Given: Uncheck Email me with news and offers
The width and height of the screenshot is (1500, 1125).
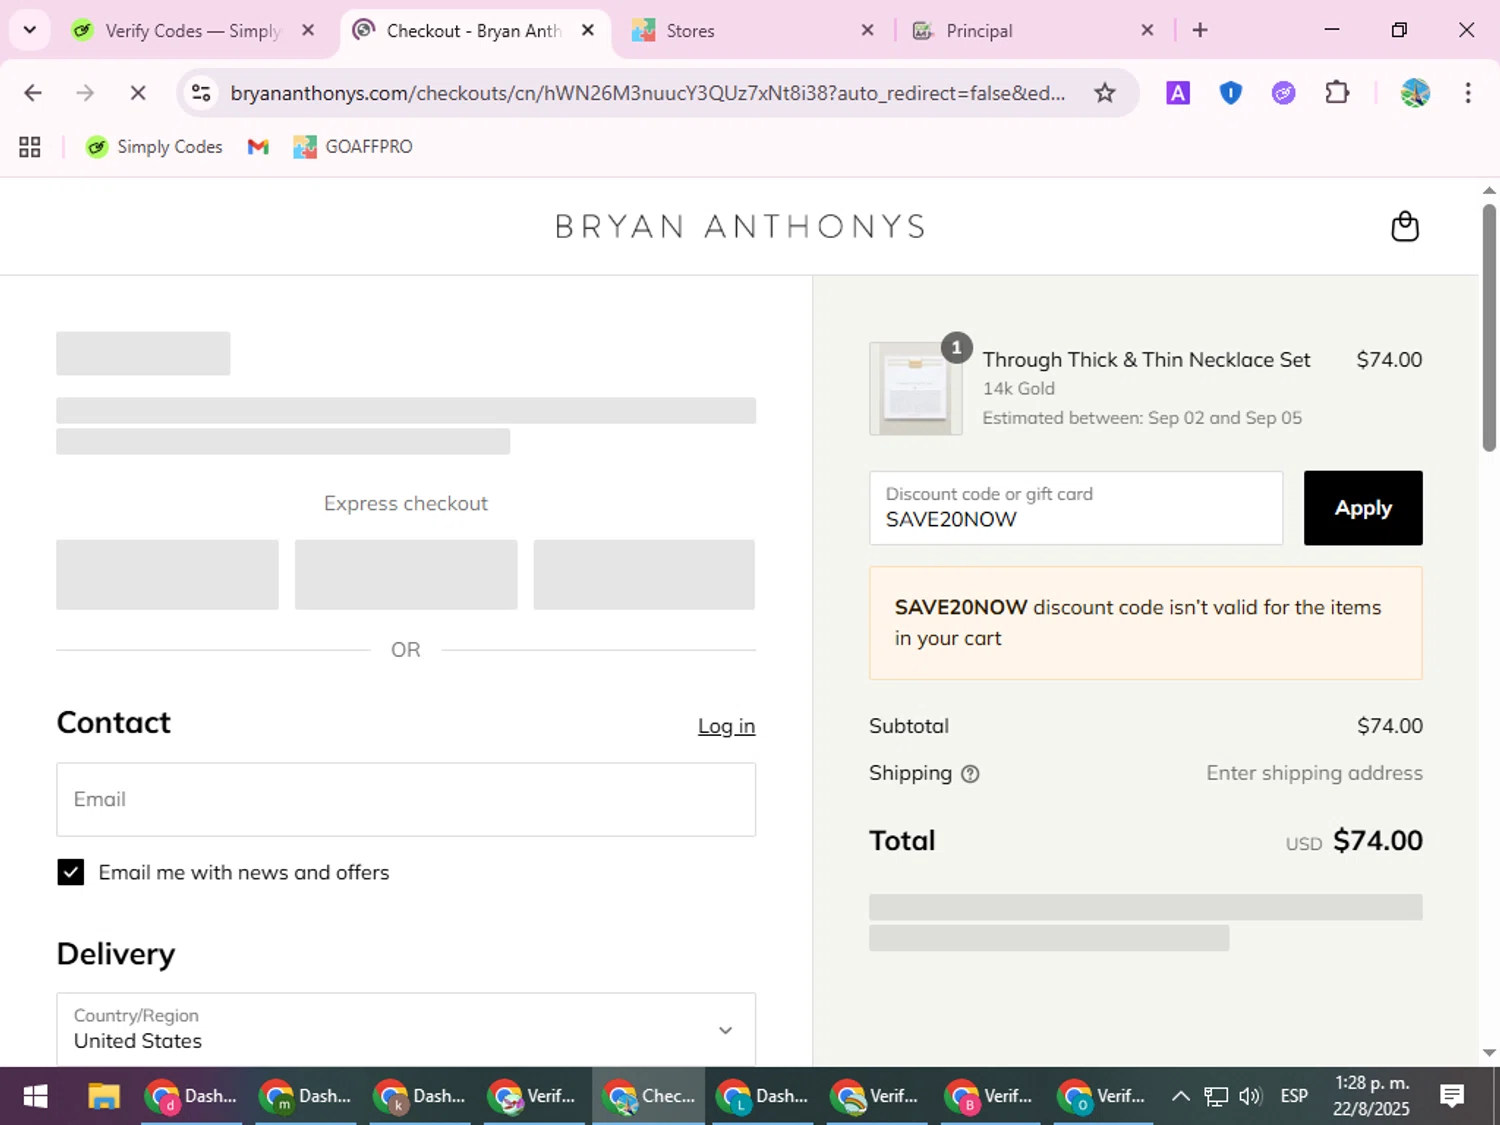Looking at the screenshot, I should pyautogui.click(x=70, y=872).
